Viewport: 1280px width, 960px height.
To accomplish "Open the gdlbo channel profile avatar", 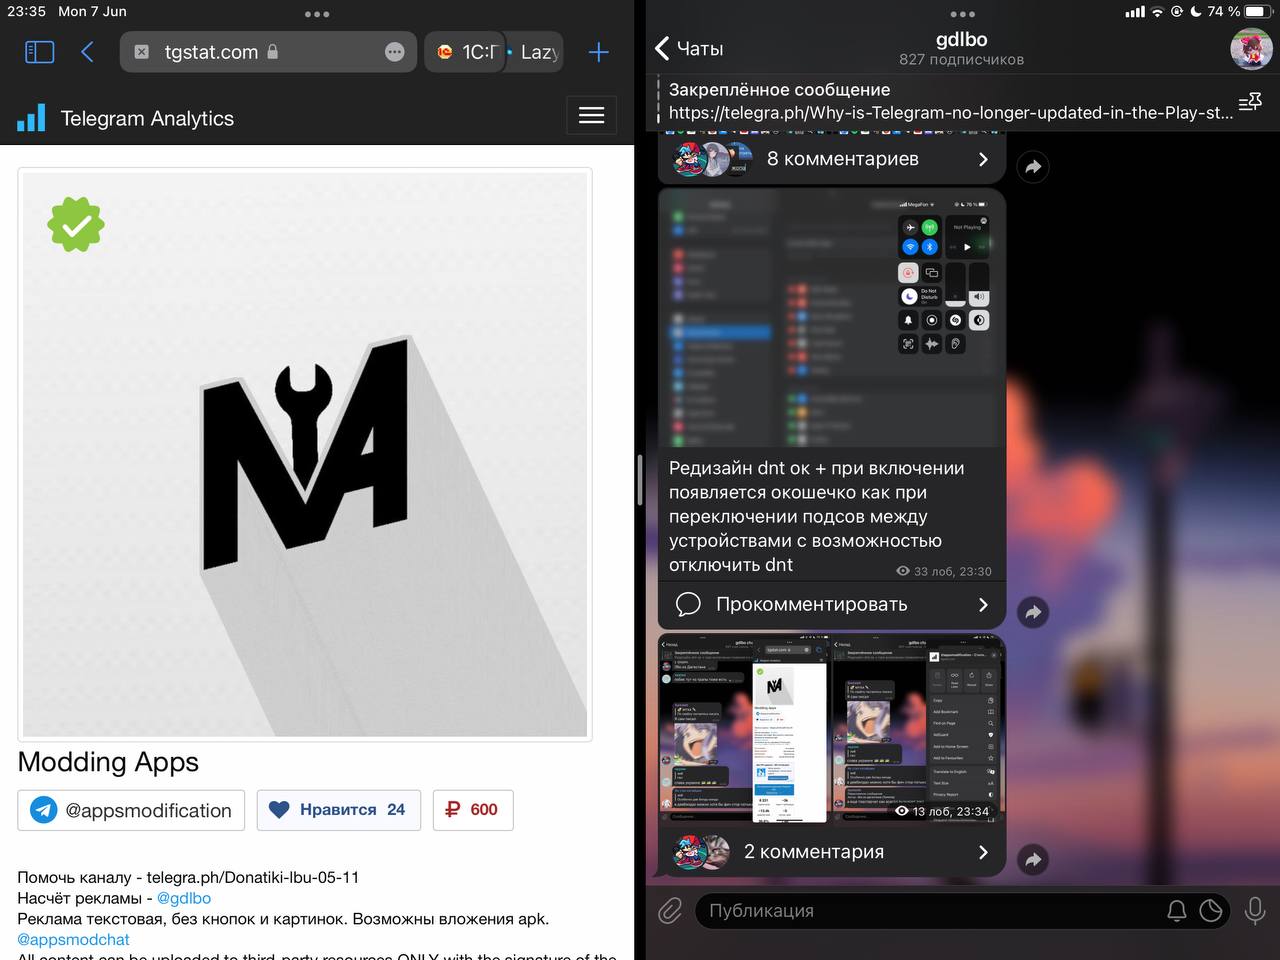I will [1251, 48].
